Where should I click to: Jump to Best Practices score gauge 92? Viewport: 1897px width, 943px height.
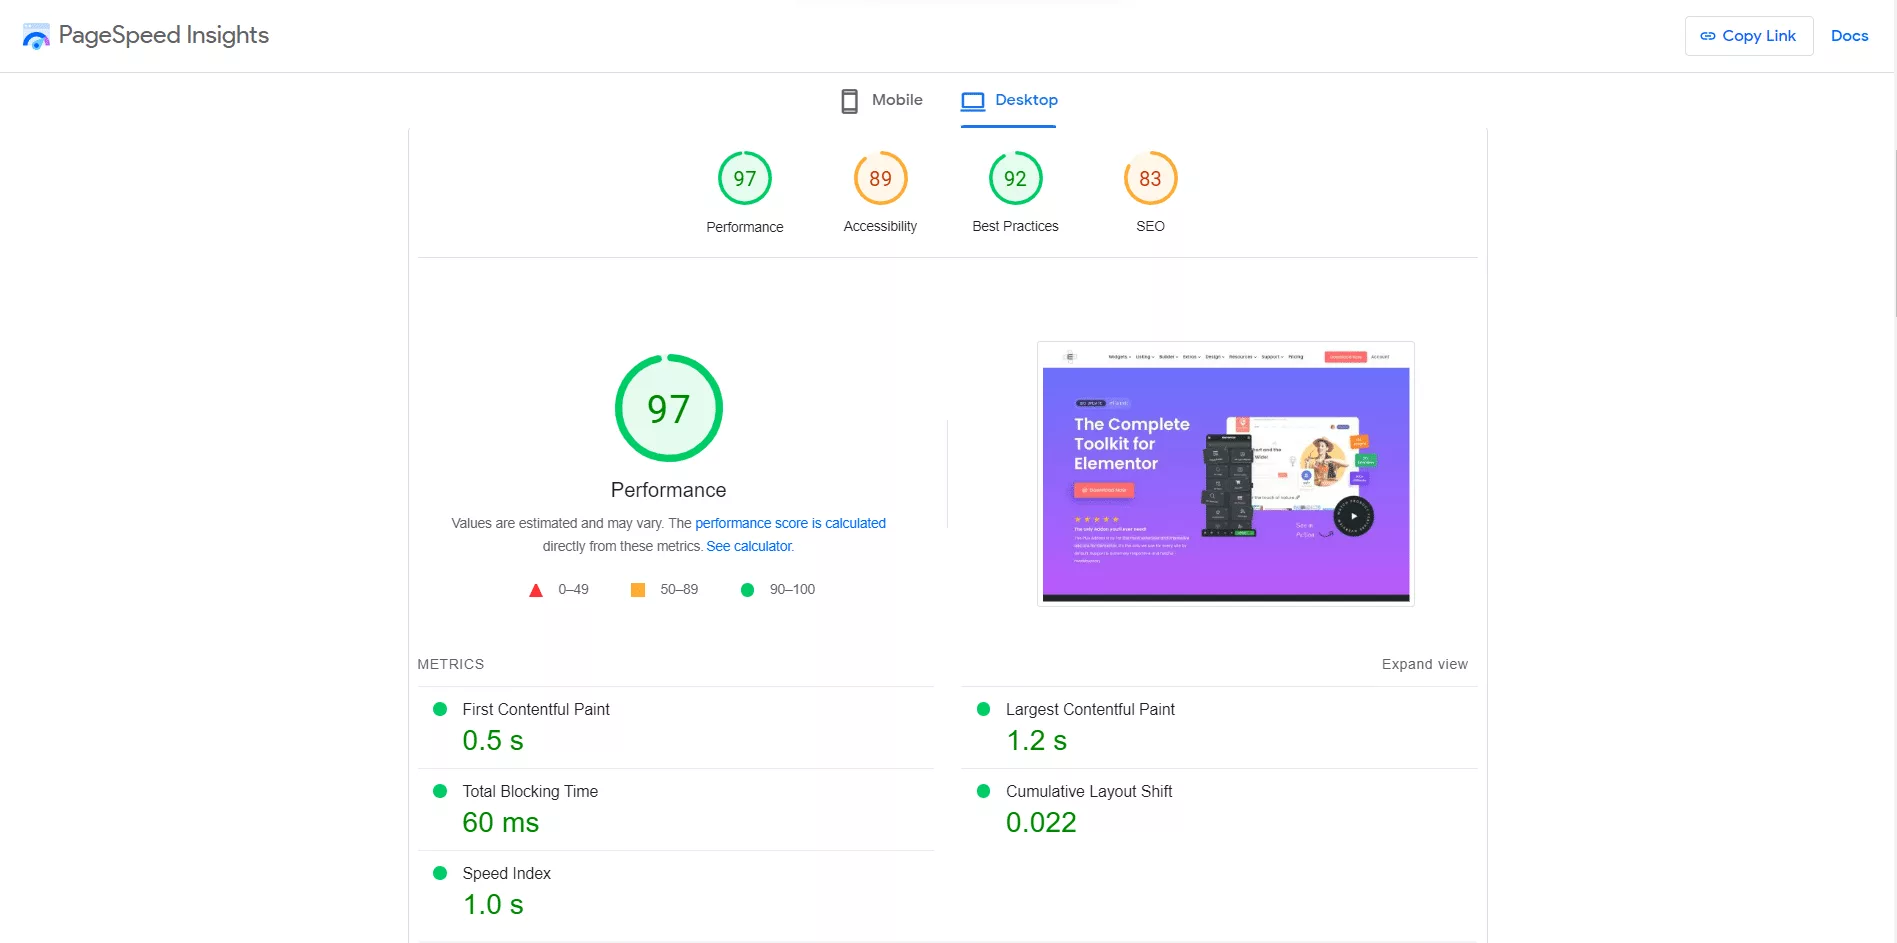coord(1015,178)
